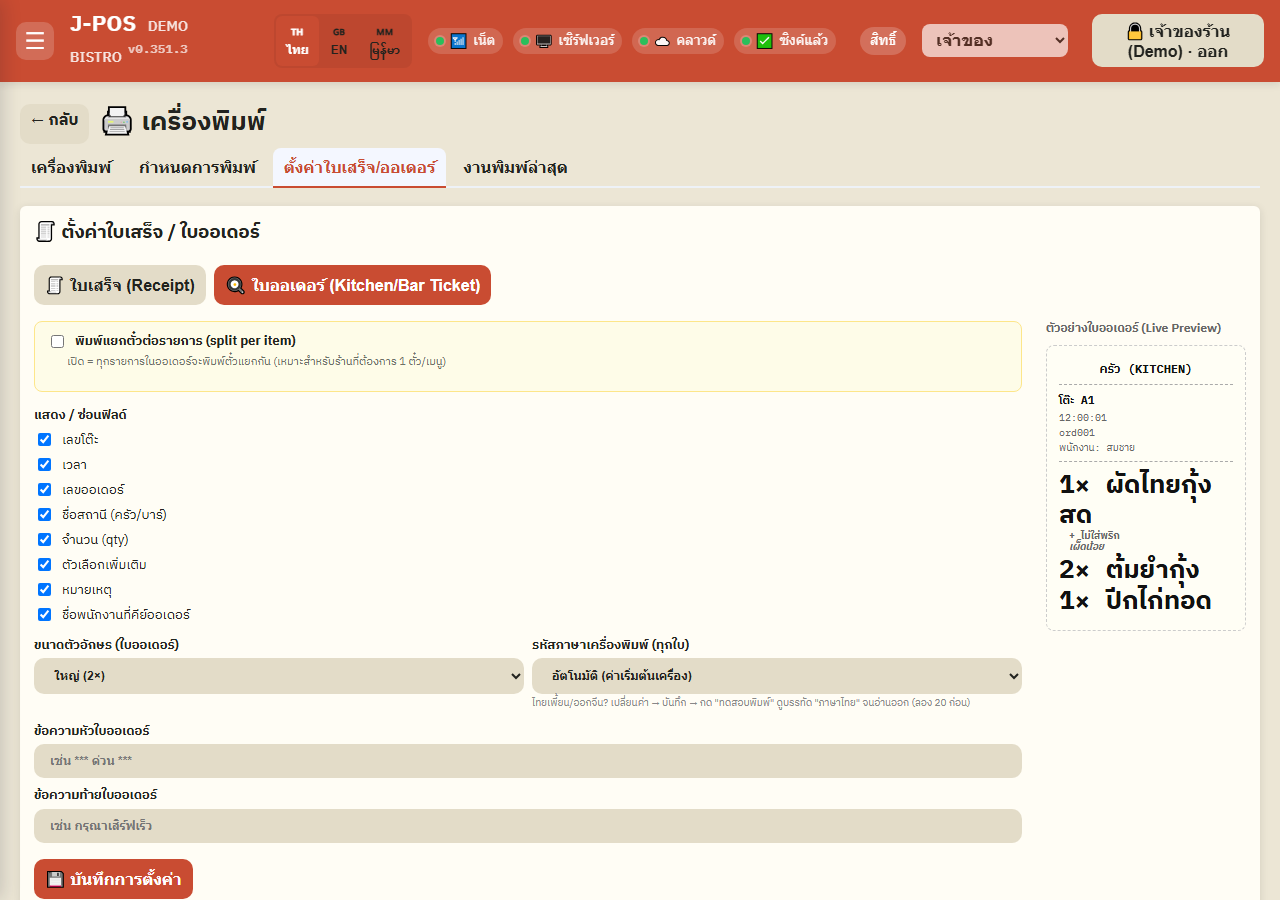The height and width of the screenshot is (900, 1280).
Task: Click the floppy disk save icon
Action: [x=55, y=879]
